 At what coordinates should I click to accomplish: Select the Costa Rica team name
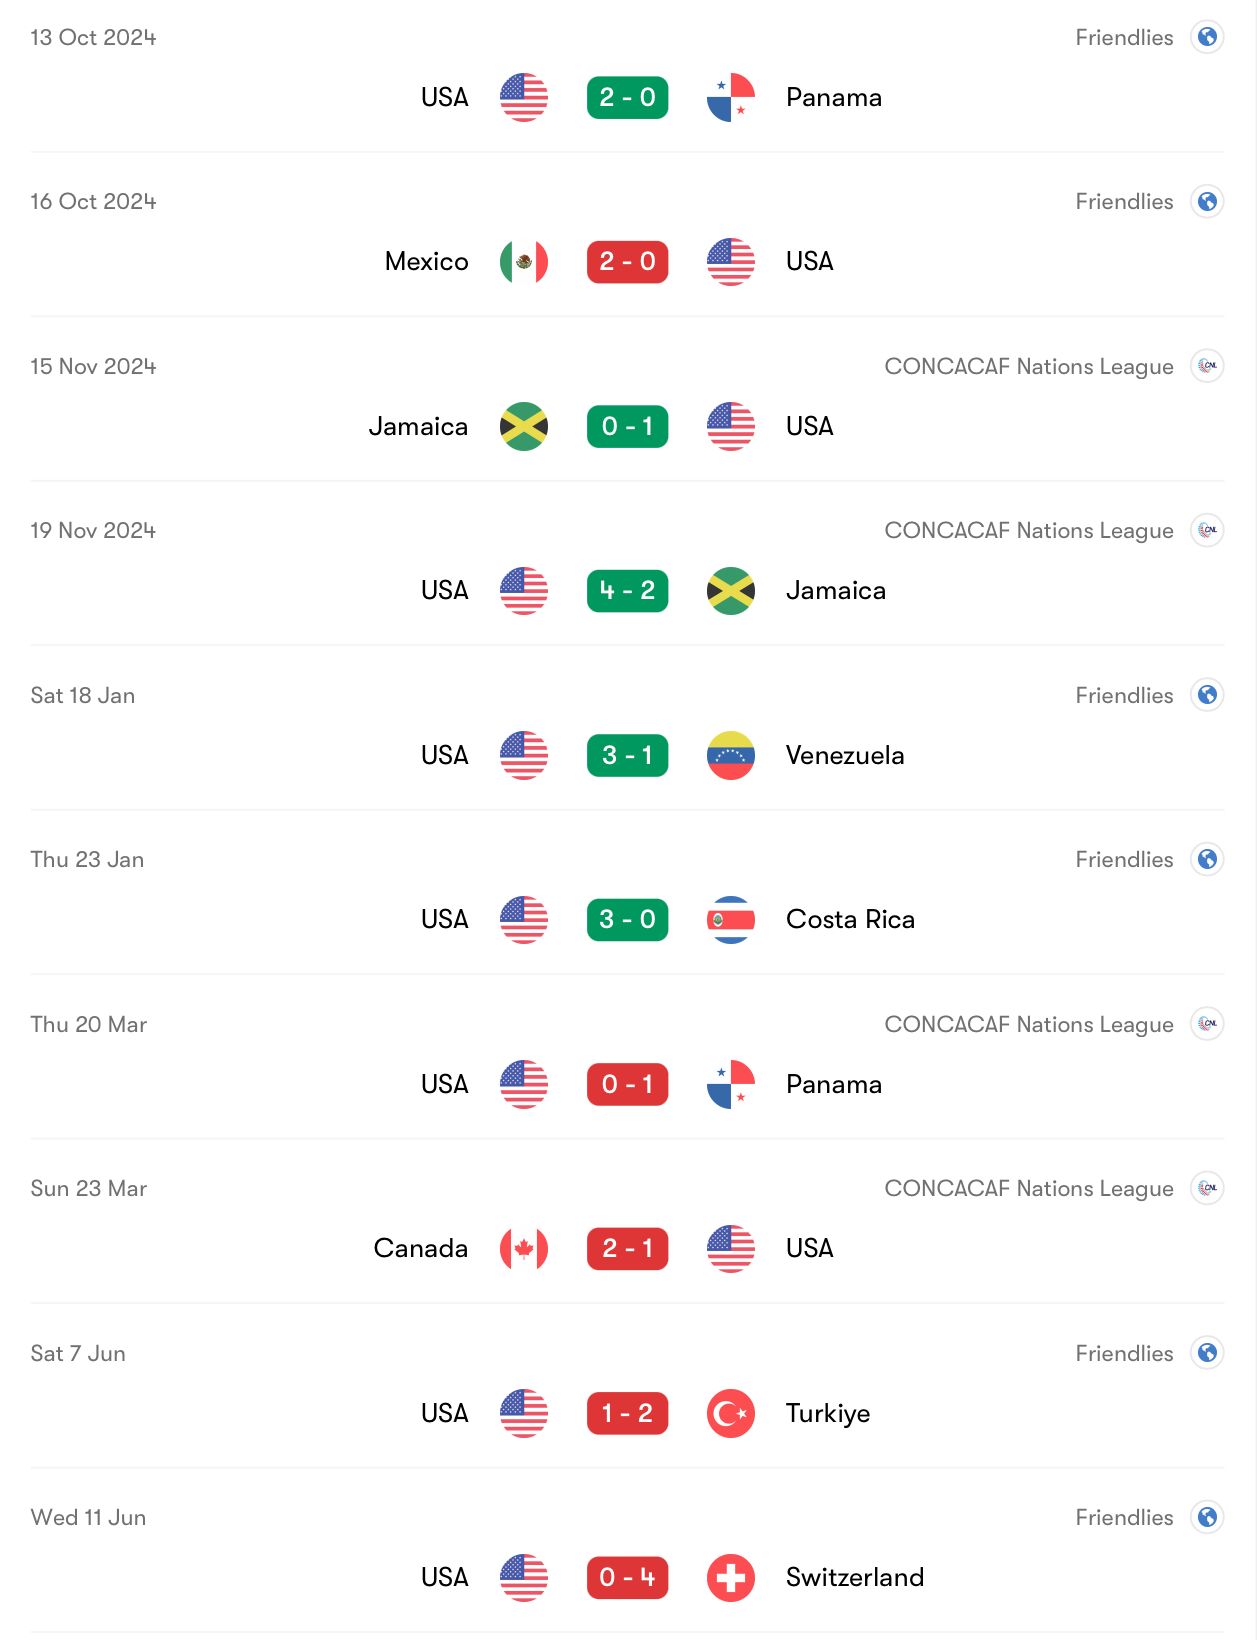(850, 920)
